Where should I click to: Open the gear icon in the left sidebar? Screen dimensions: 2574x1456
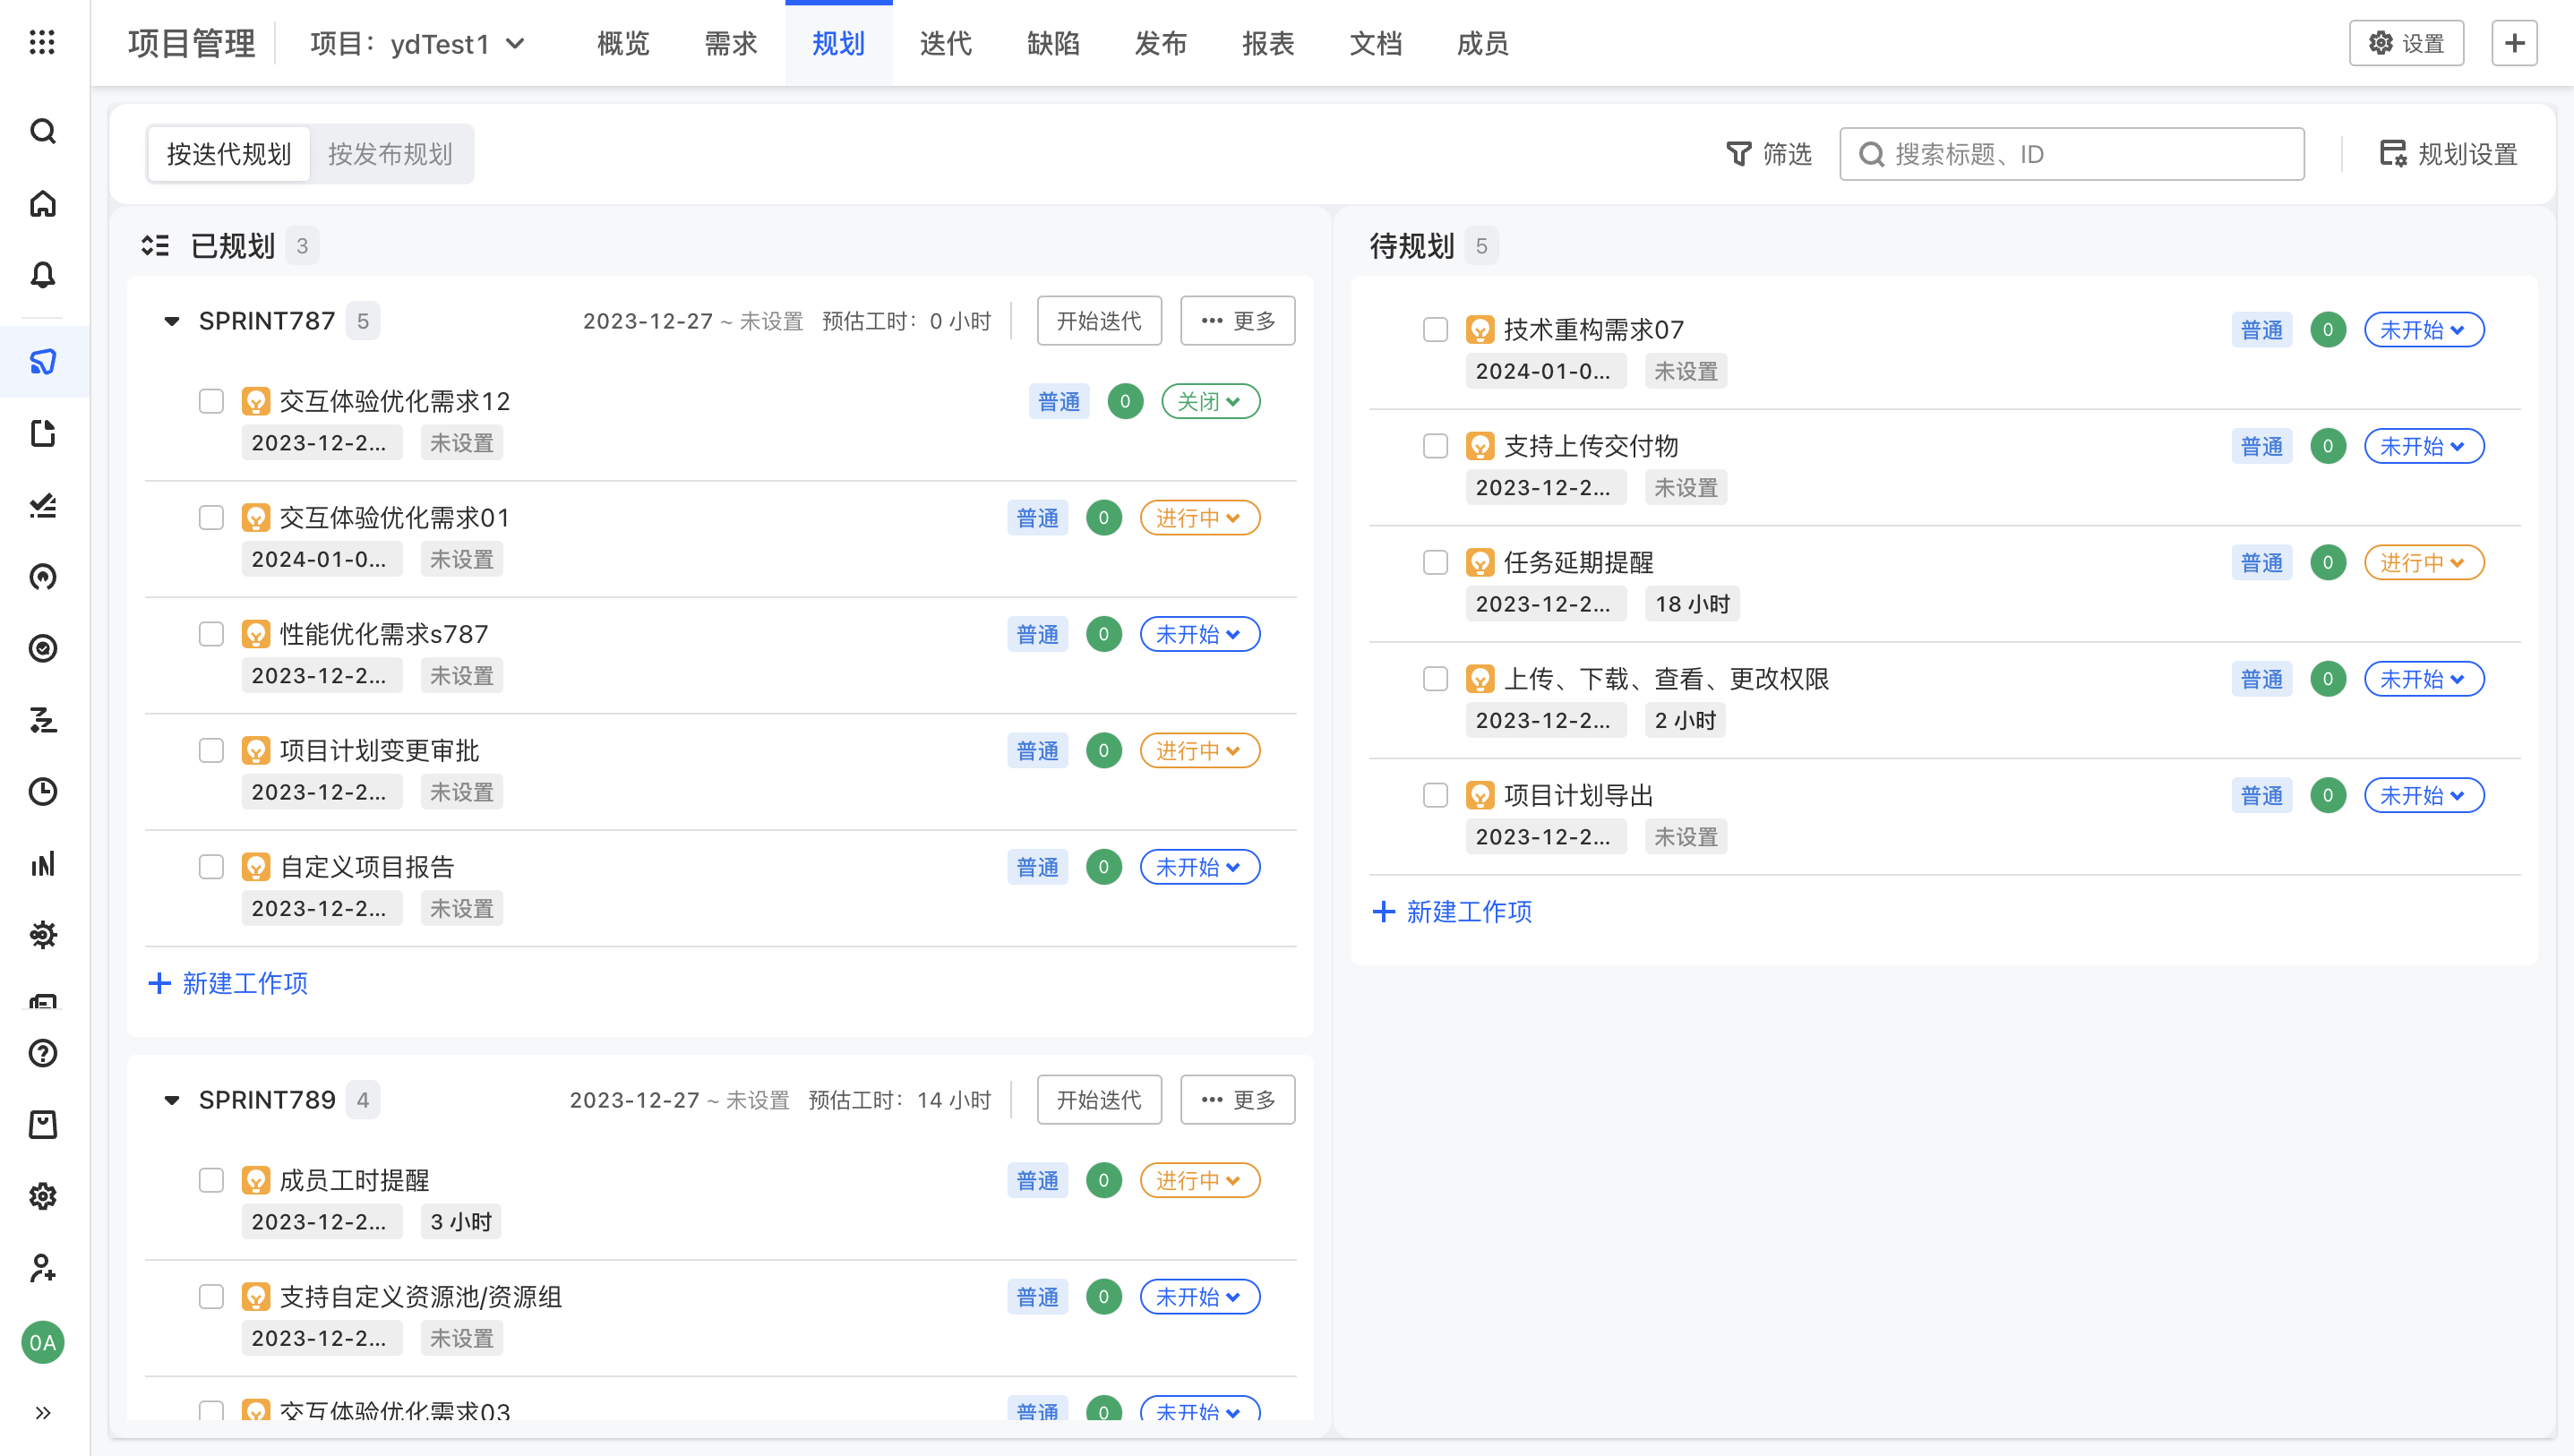click(x=42, y=1196)
